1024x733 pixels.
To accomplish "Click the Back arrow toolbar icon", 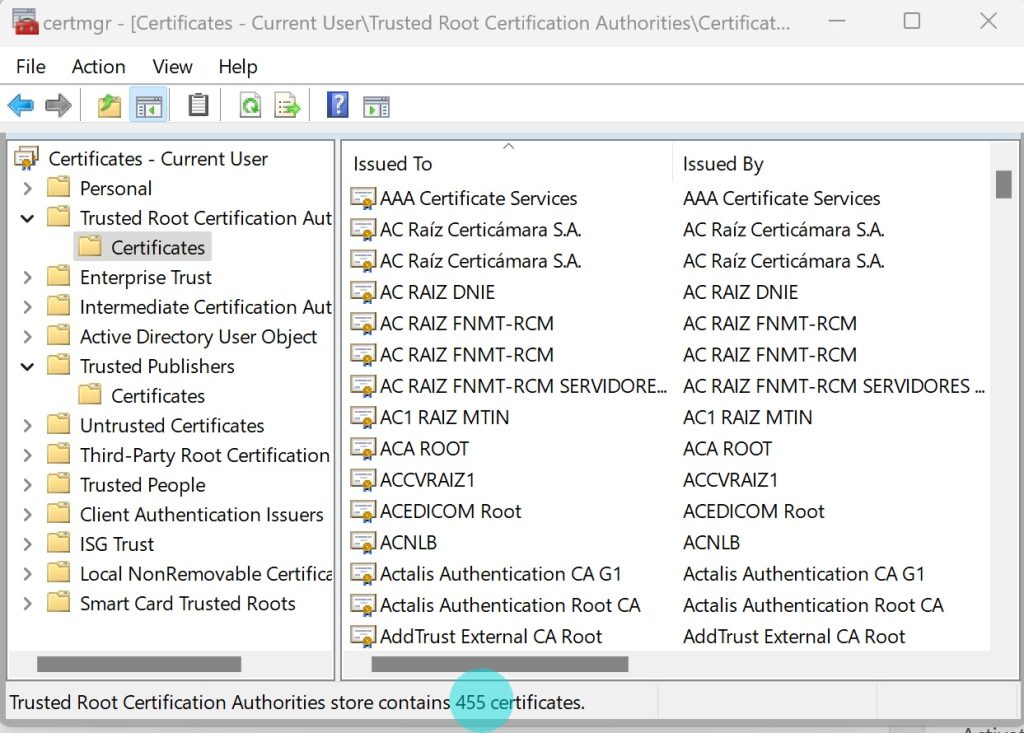I will [21, 105].
